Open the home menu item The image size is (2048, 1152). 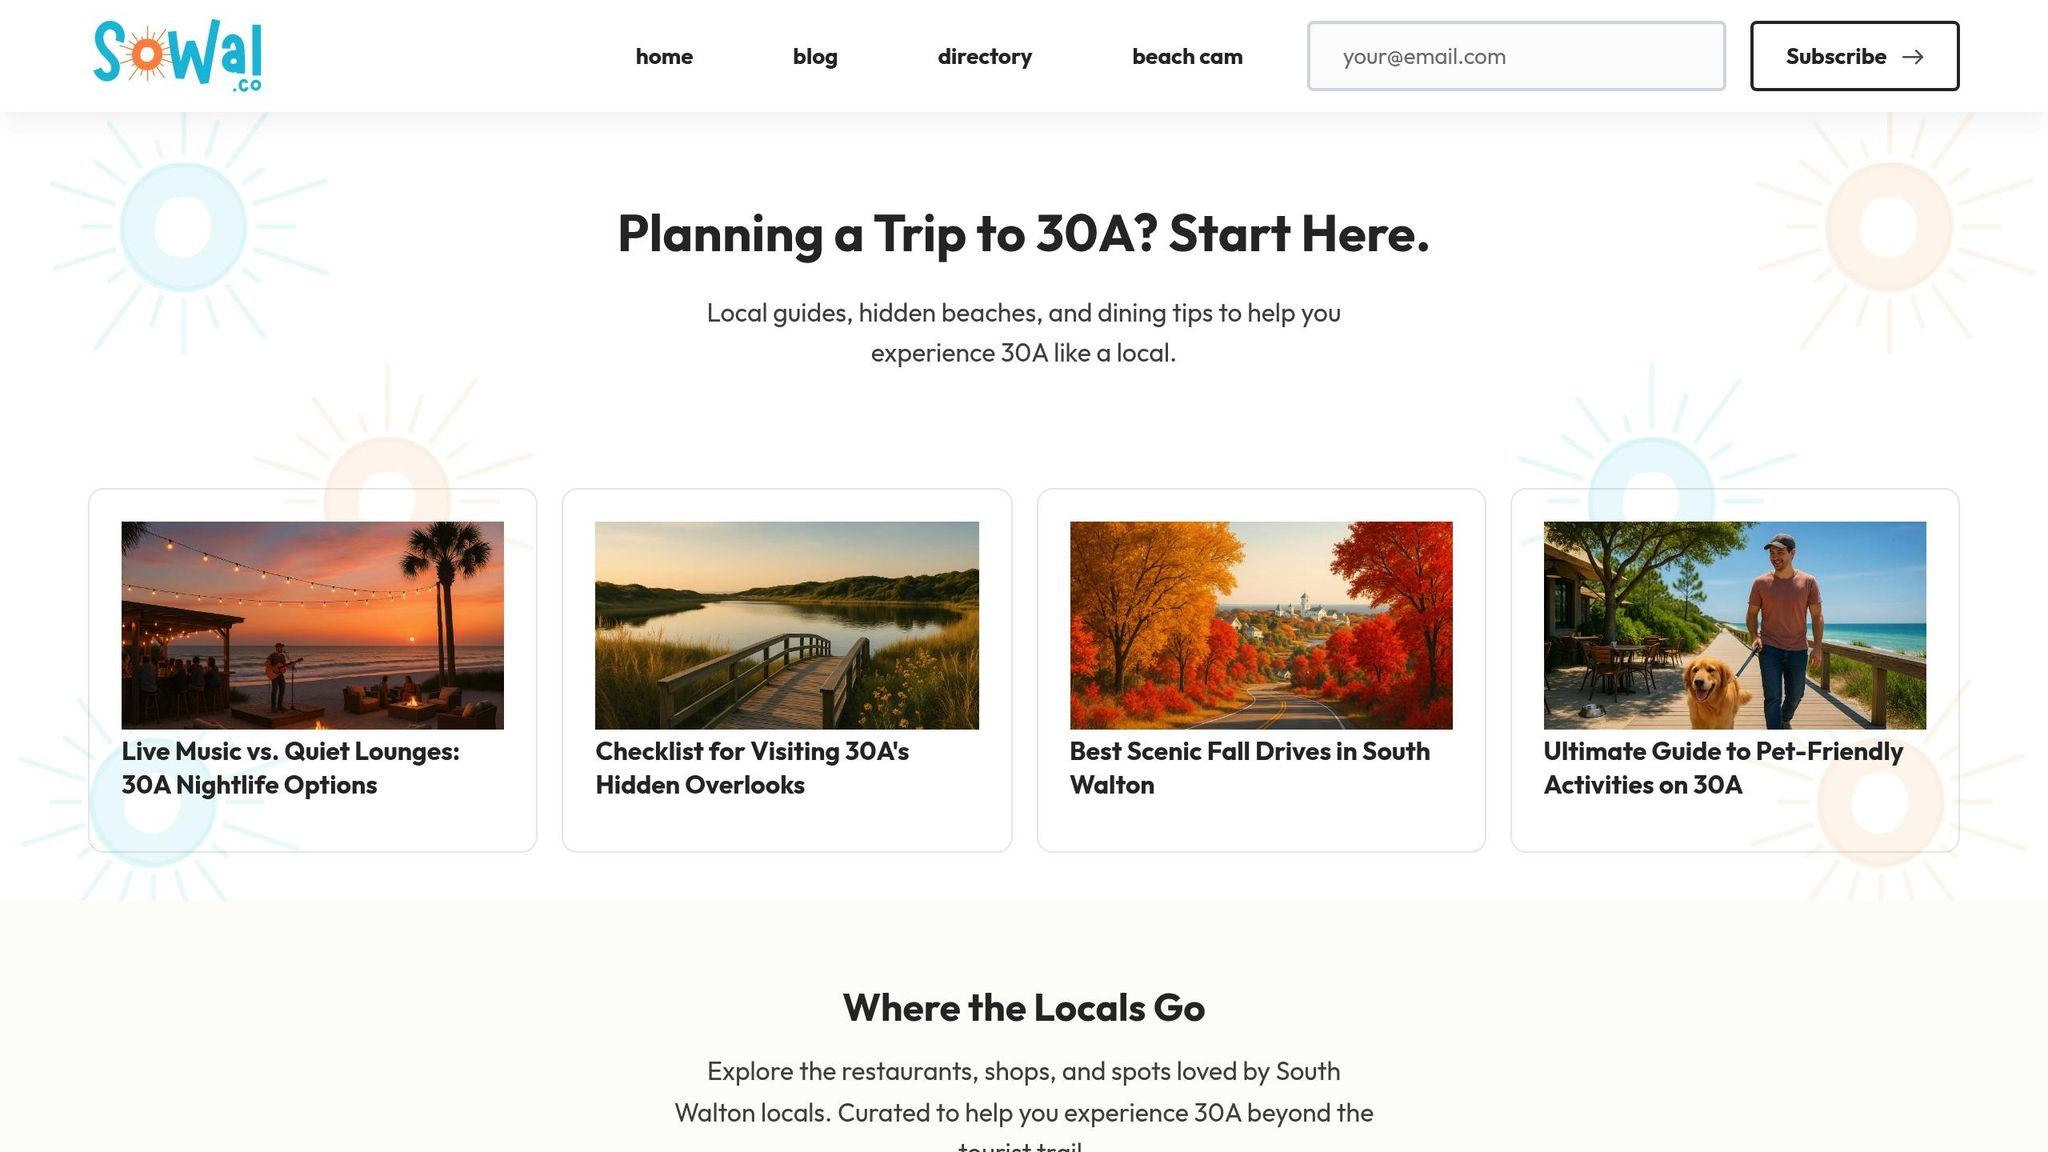point(664,57)
